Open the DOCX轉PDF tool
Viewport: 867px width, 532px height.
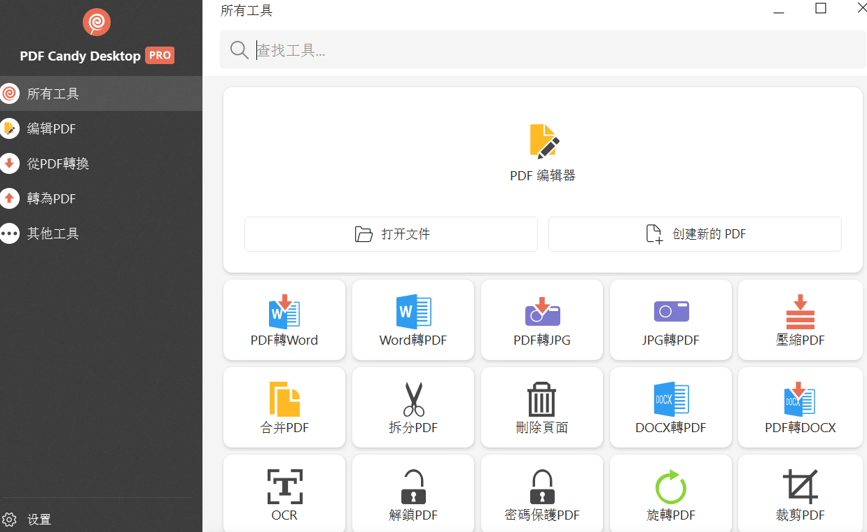pyautogui.click(x=671, y=408)
